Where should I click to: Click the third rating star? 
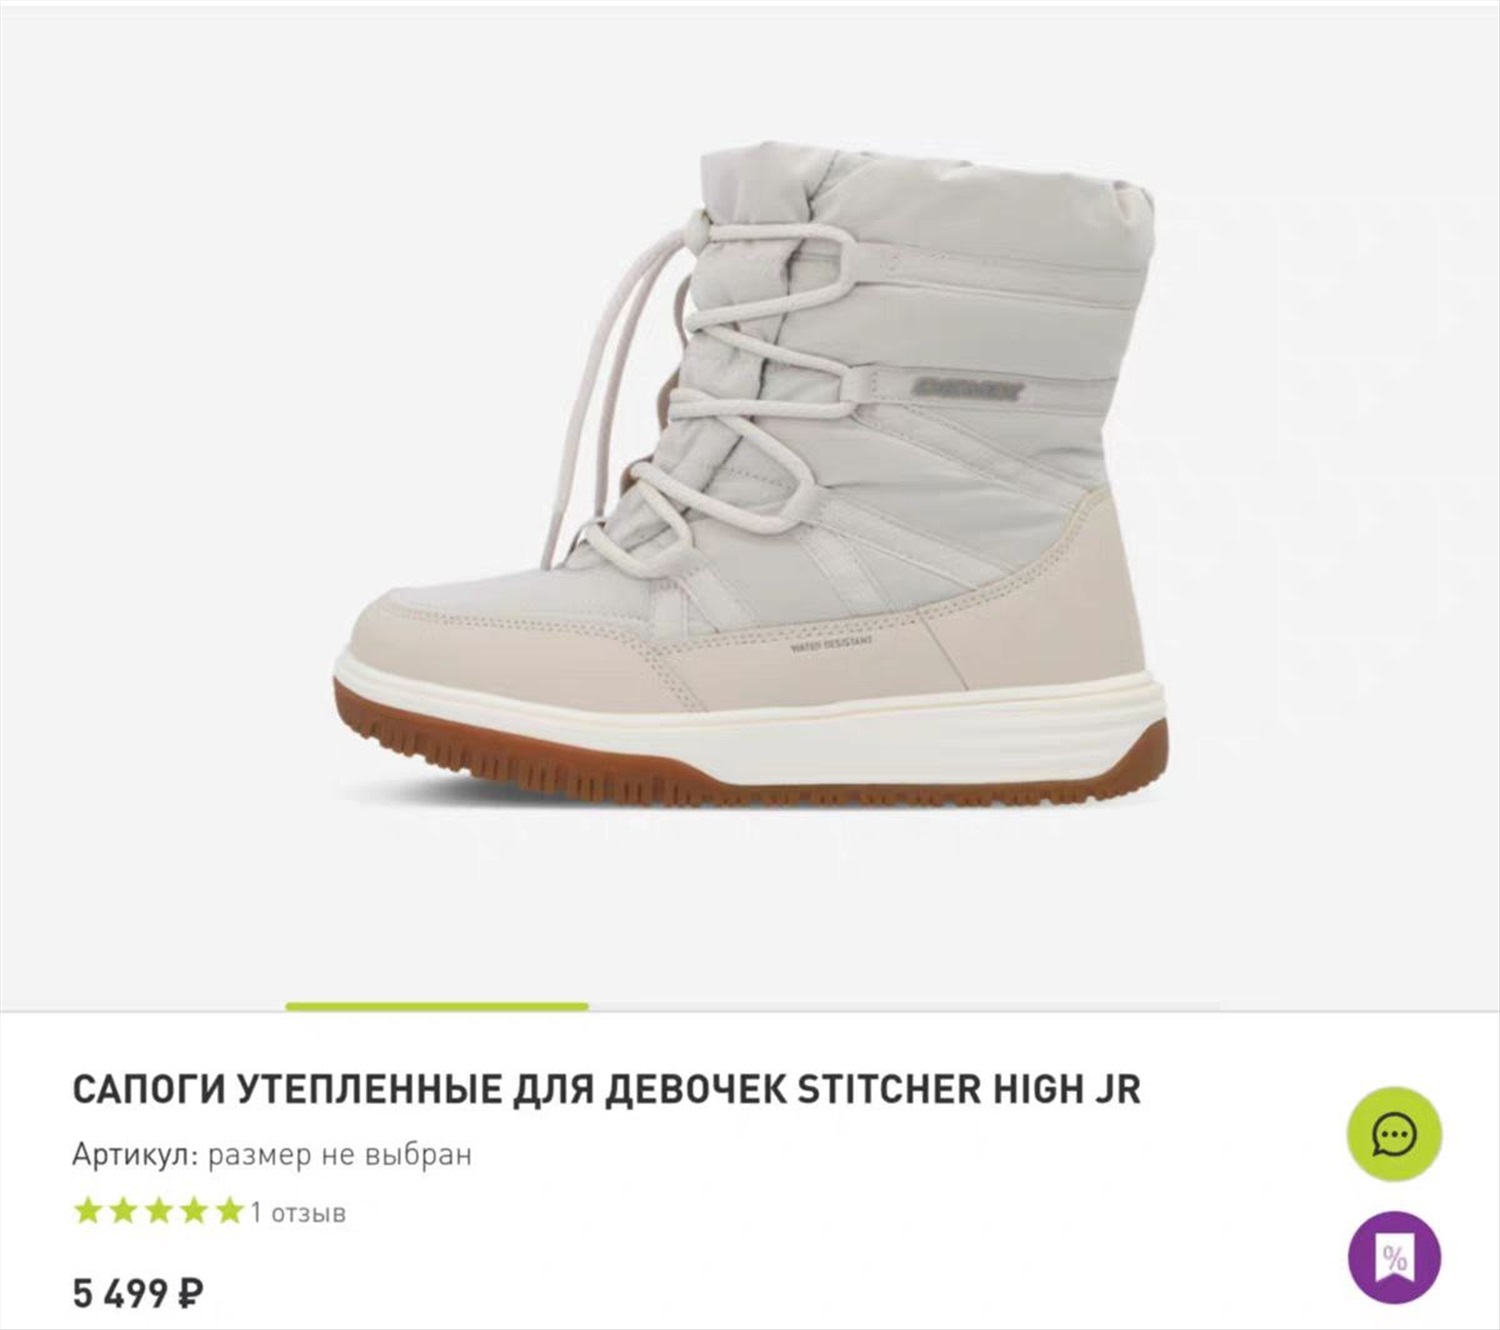click(159, 1211)
